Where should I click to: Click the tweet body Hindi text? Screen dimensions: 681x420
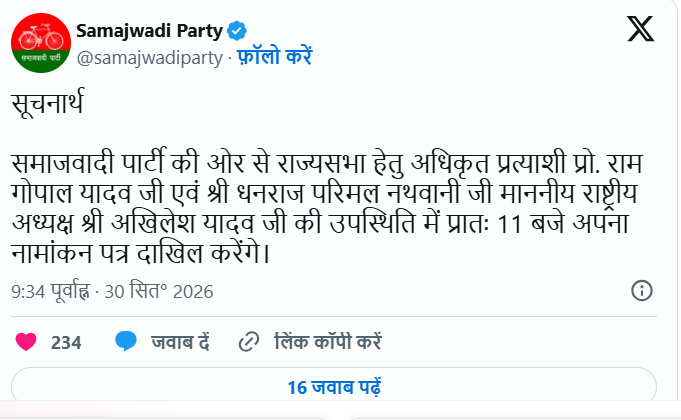click(327, 208)
